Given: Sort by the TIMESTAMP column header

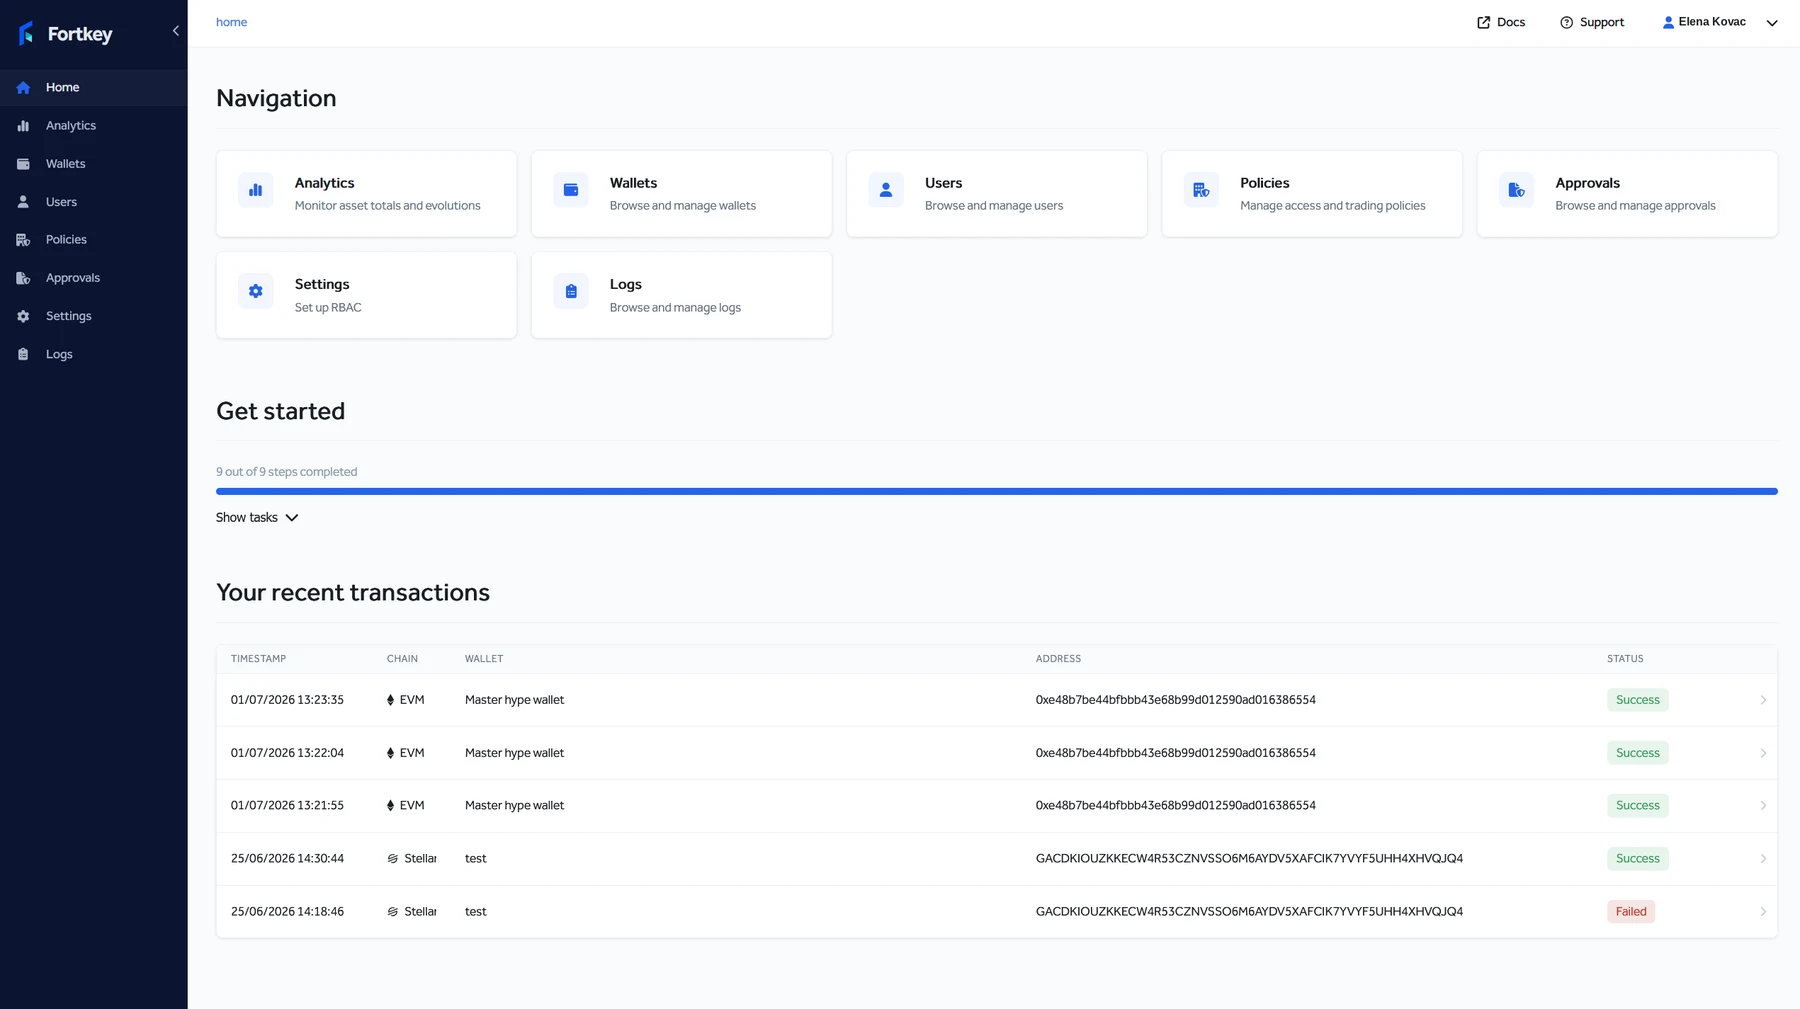Looking at the screenshot, I should (x=258, y=659).
